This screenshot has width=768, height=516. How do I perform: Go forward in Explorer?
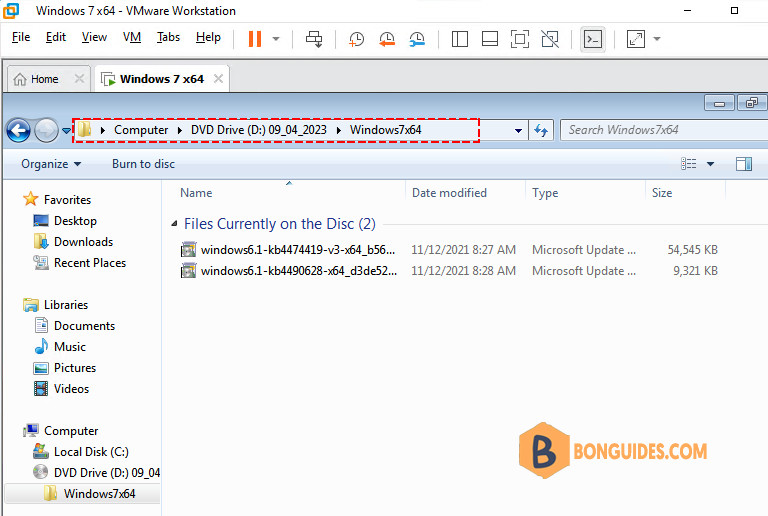pyautogui.click(x=46, y=130)
